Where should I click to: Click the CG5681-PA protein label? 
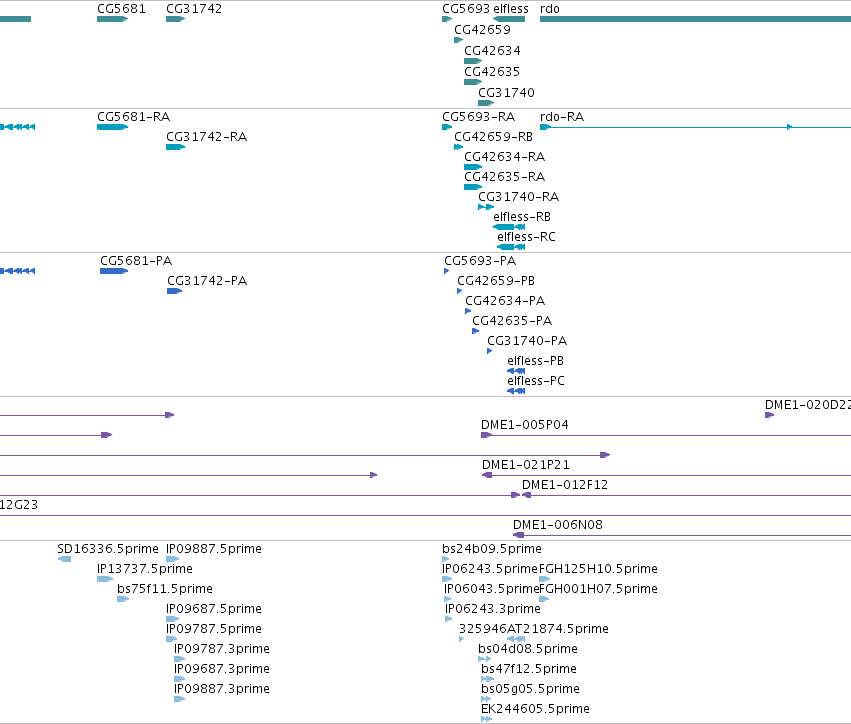[x=136, y=261]
